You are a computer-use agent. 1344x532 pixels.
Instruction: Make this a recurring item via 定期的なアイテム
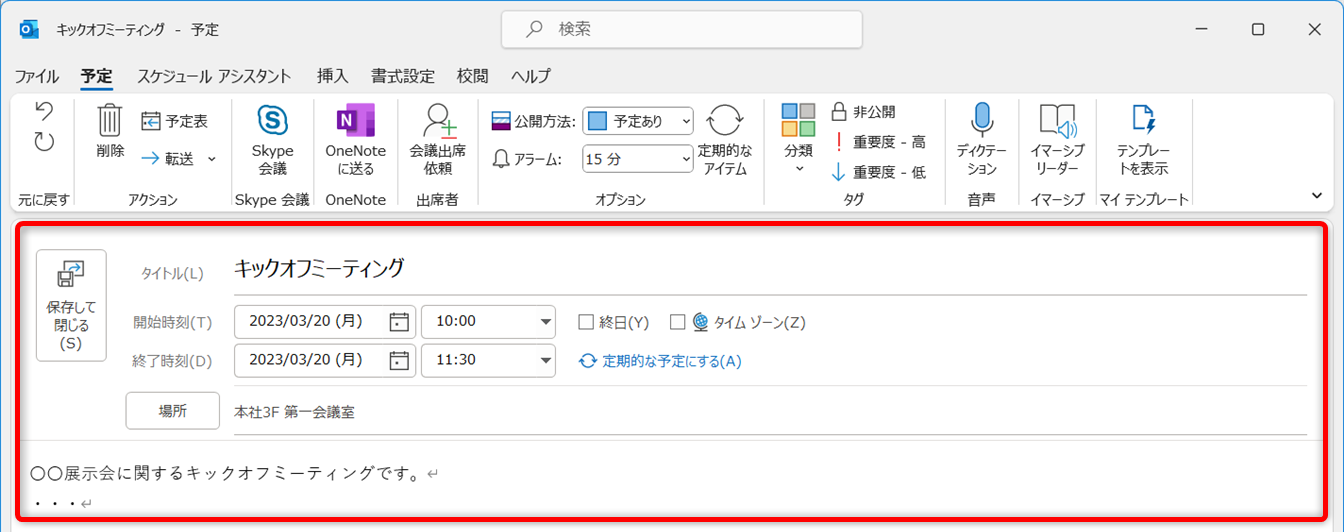724,122
